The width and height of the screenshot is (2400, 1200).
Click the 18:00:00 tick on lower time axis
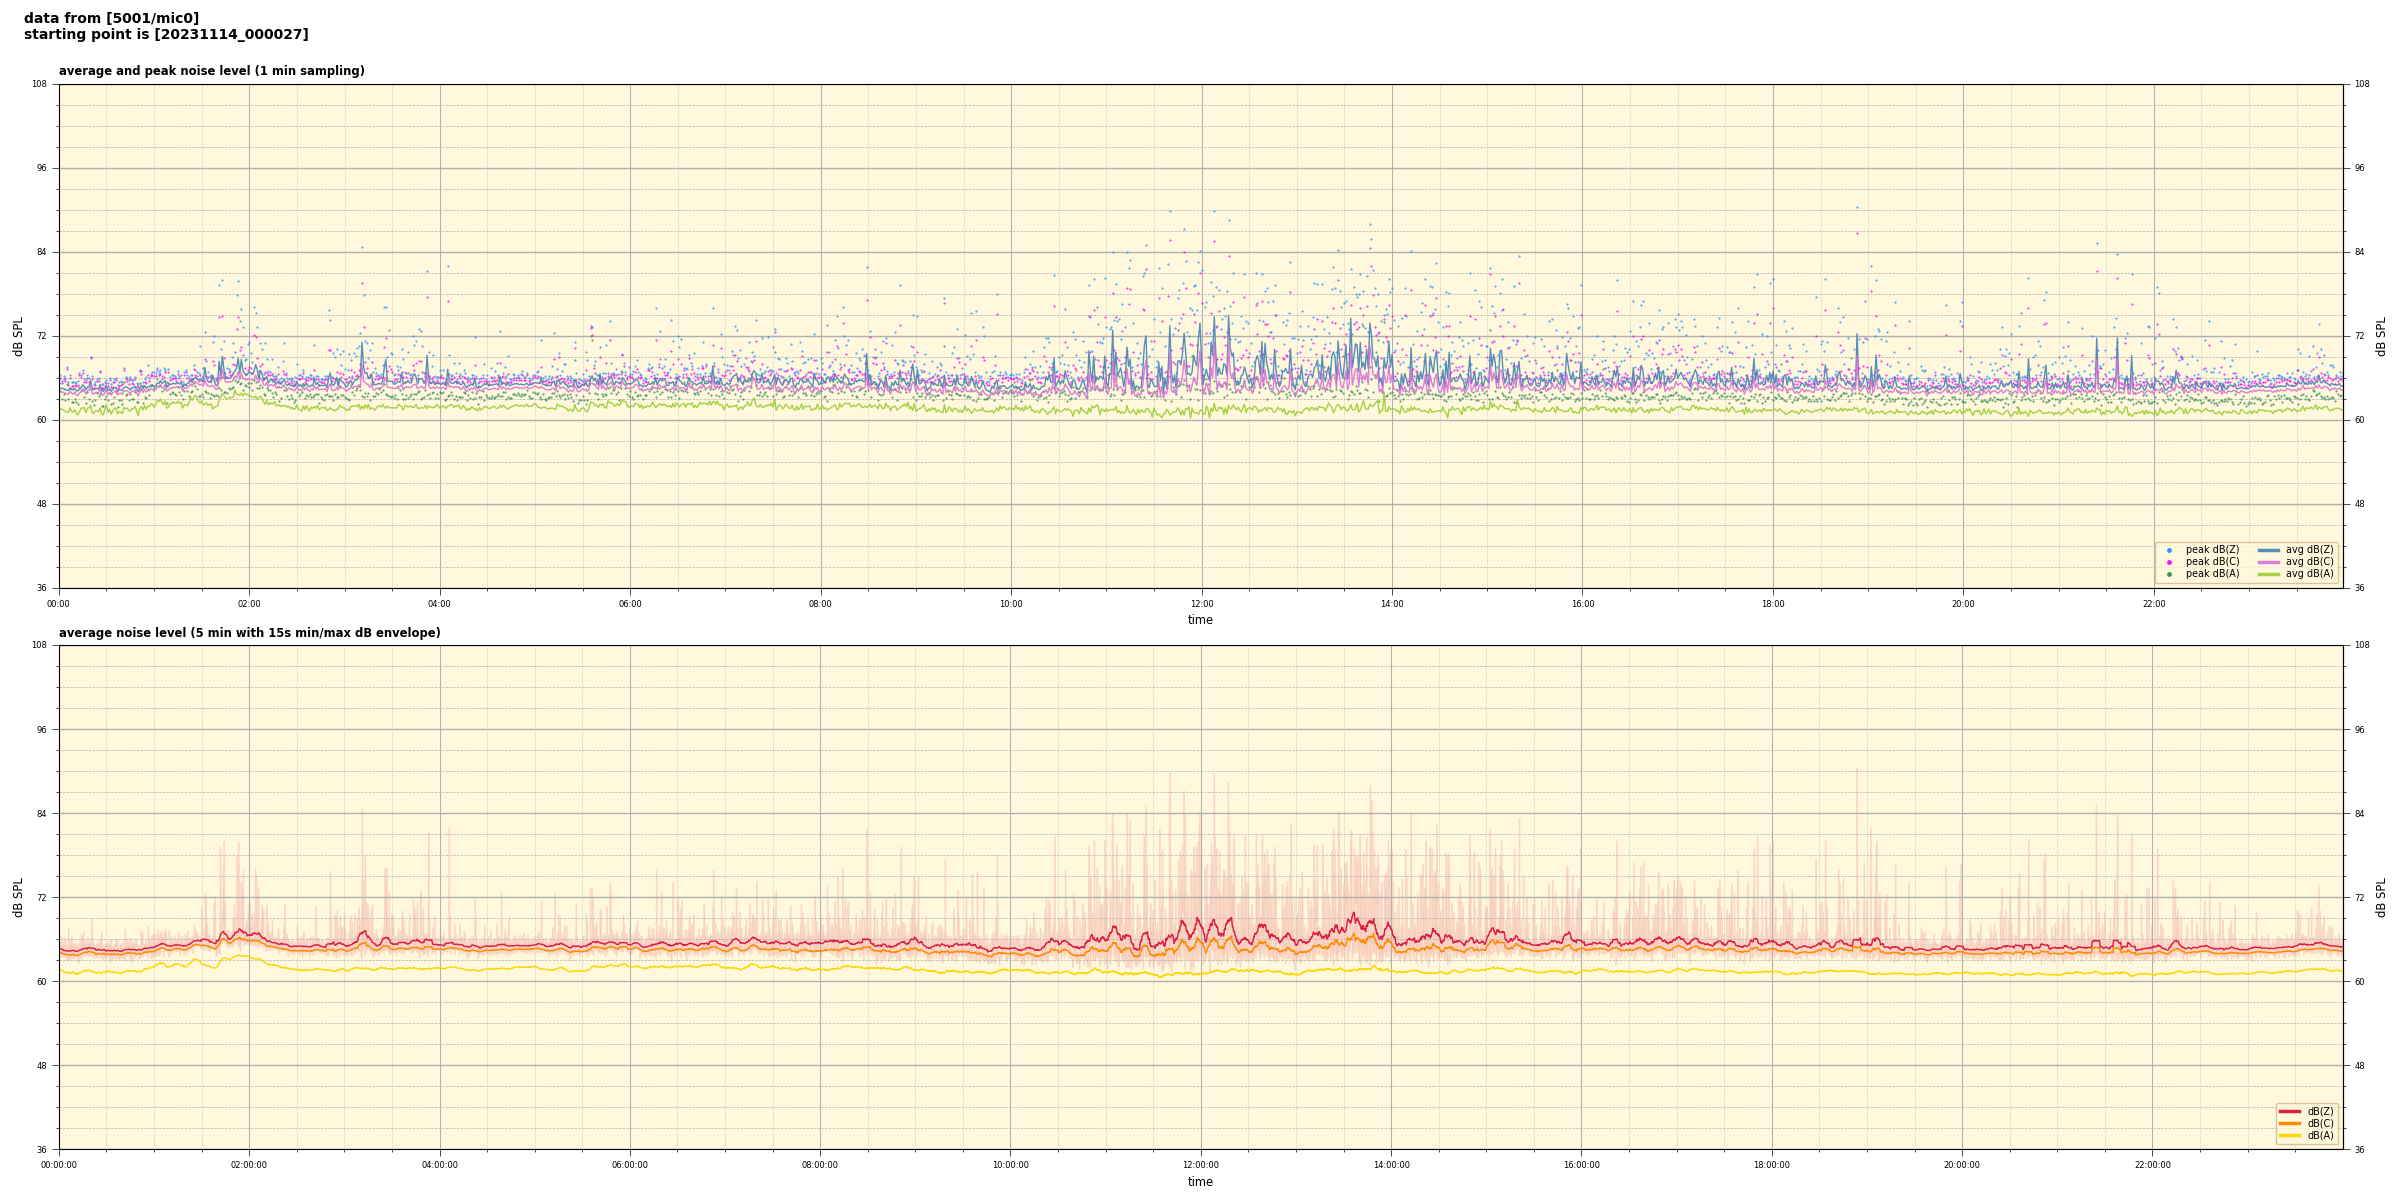pos(1771,1165)
